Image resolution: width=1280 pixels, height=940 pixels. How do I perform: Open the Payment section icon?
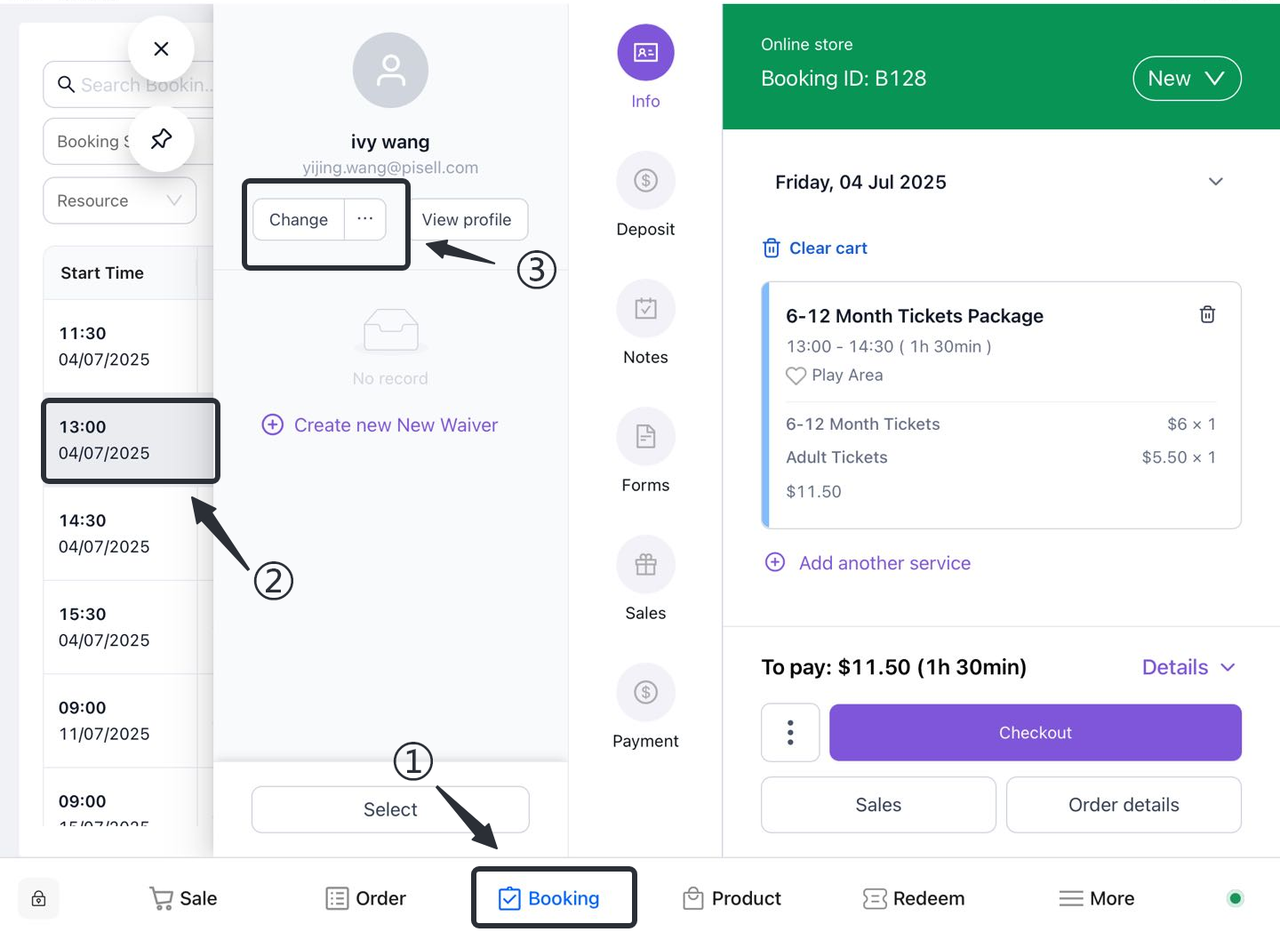[x=646, y=693]
